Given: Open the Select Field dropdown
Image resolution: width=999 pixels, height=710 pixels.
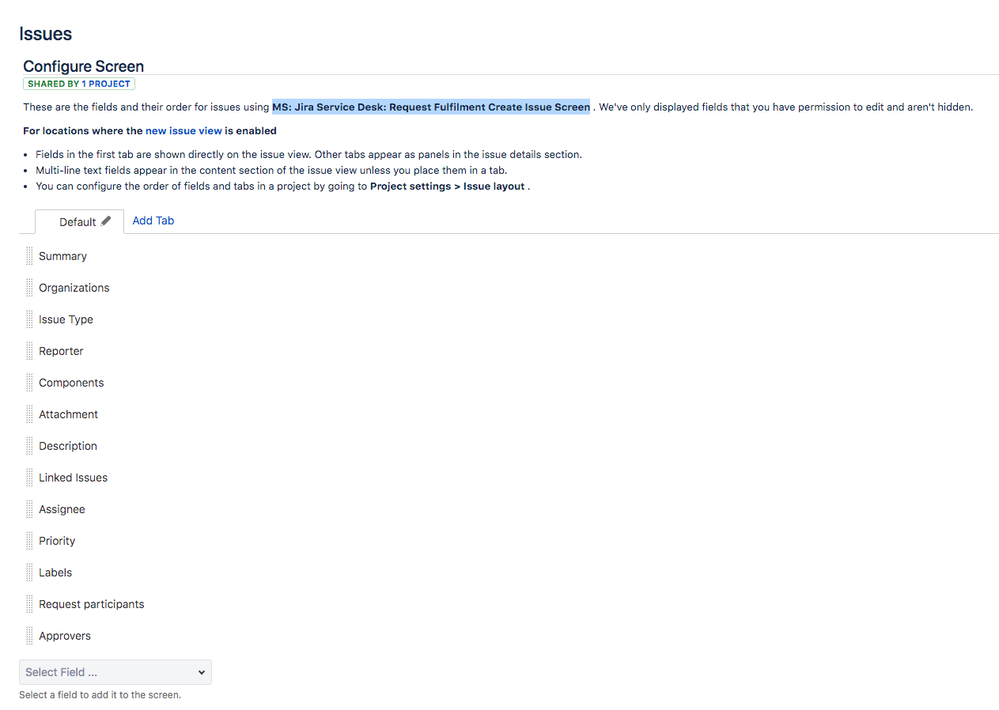Looking at the screenshot, I should coord(115,672).
